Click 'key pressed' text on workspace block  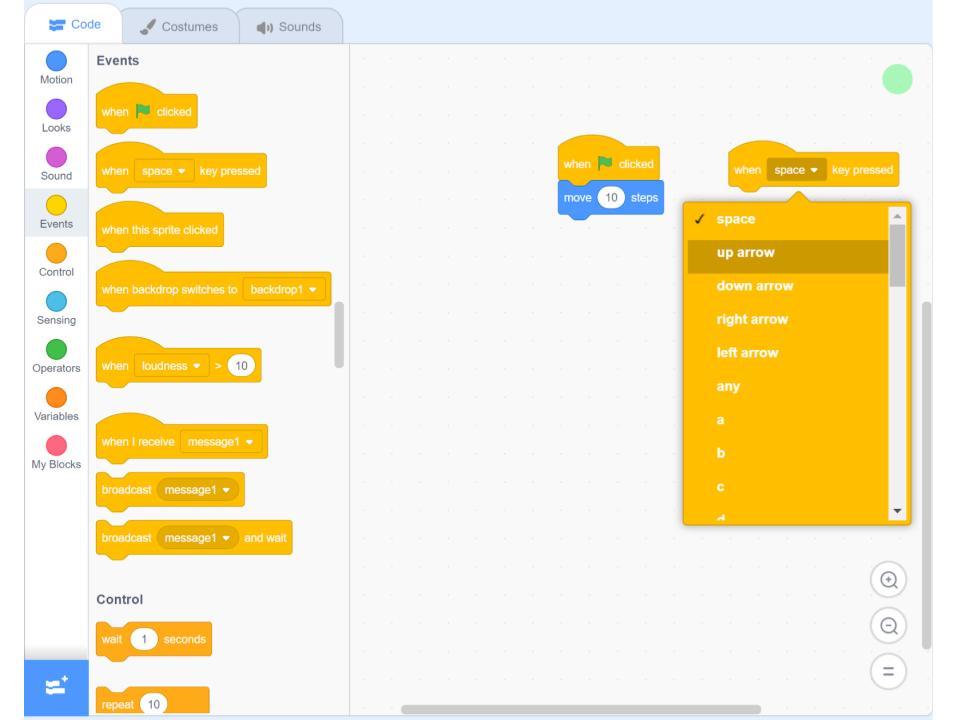862,170
